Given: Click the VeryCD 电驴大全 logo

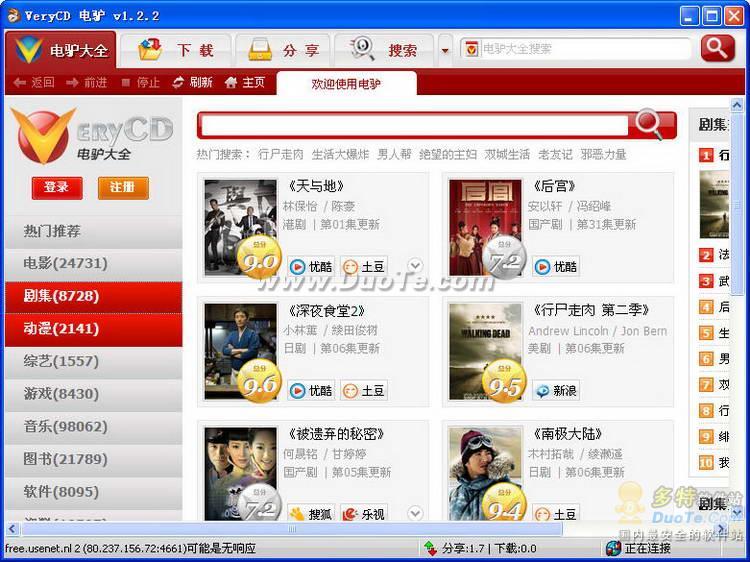Looking at the screenshot, I should point(92,136).
